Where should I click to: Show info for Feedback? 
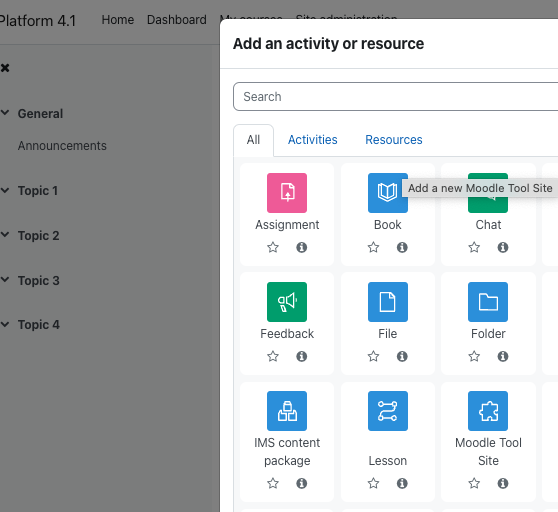click(301, 356)
